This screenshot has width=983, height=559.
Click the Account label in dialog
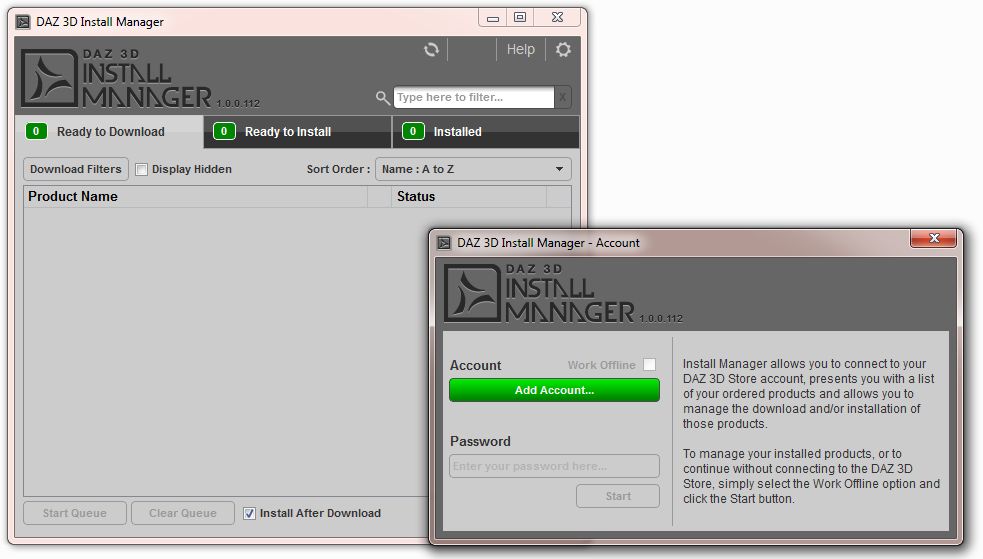tap(475, 365)
